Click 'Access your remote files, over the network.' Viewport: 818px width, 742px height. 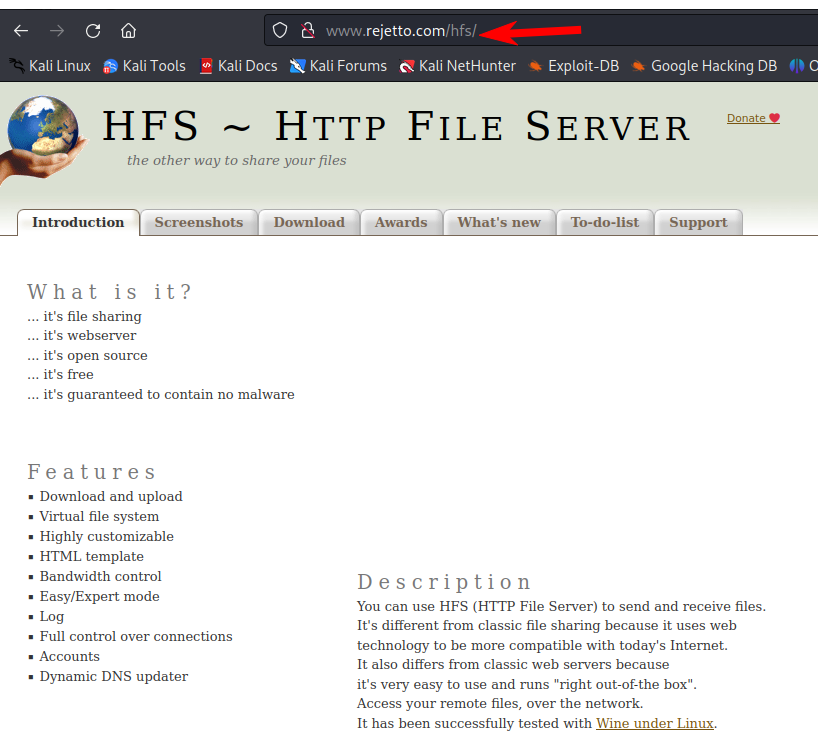click(500, 703)
